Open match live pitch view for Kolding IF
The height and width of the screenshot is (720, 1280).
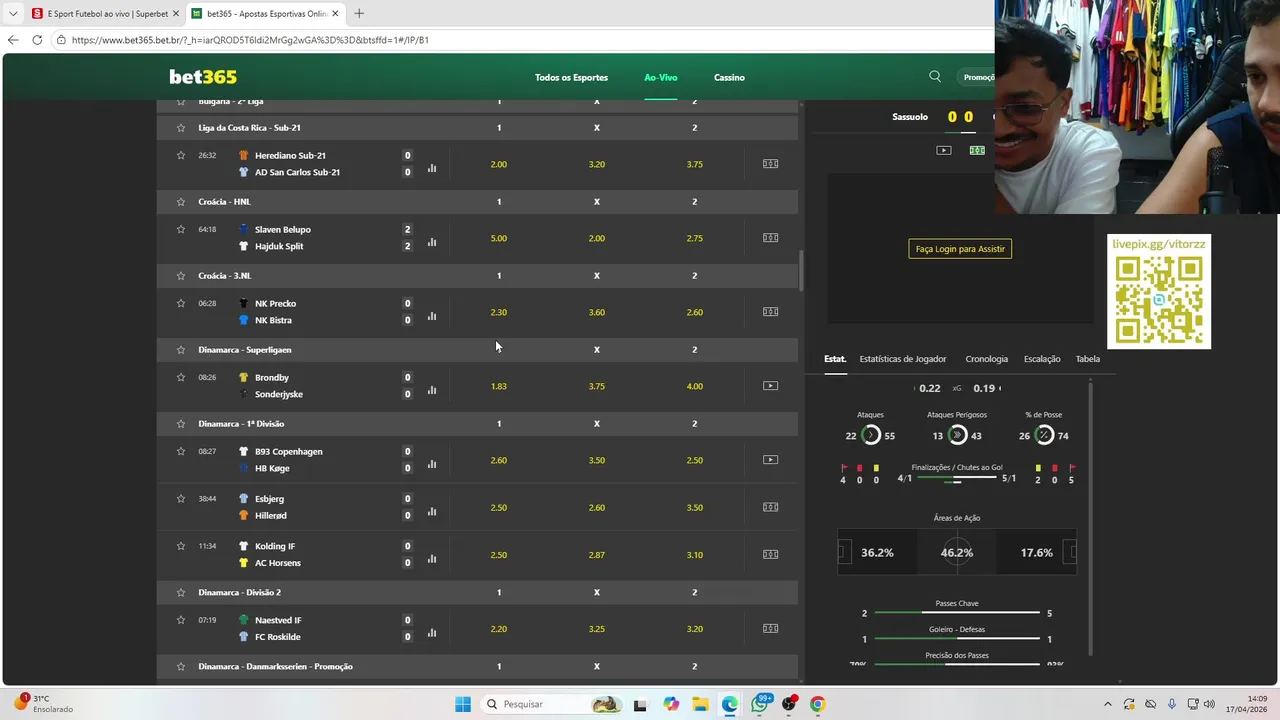pos(770,555)
